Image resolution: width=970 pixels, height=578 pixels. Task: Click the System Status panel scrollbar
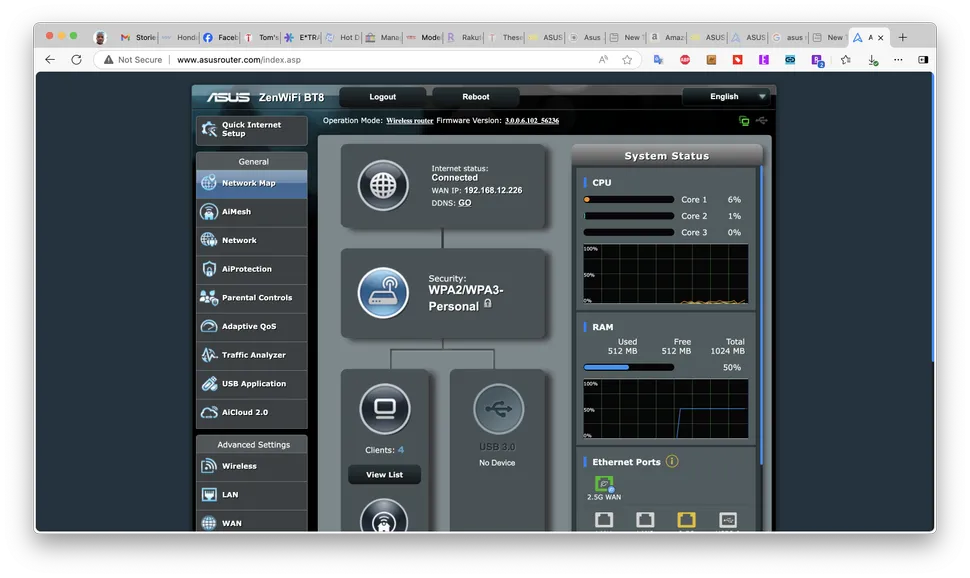pyautogui.click(x=762, y=314)
